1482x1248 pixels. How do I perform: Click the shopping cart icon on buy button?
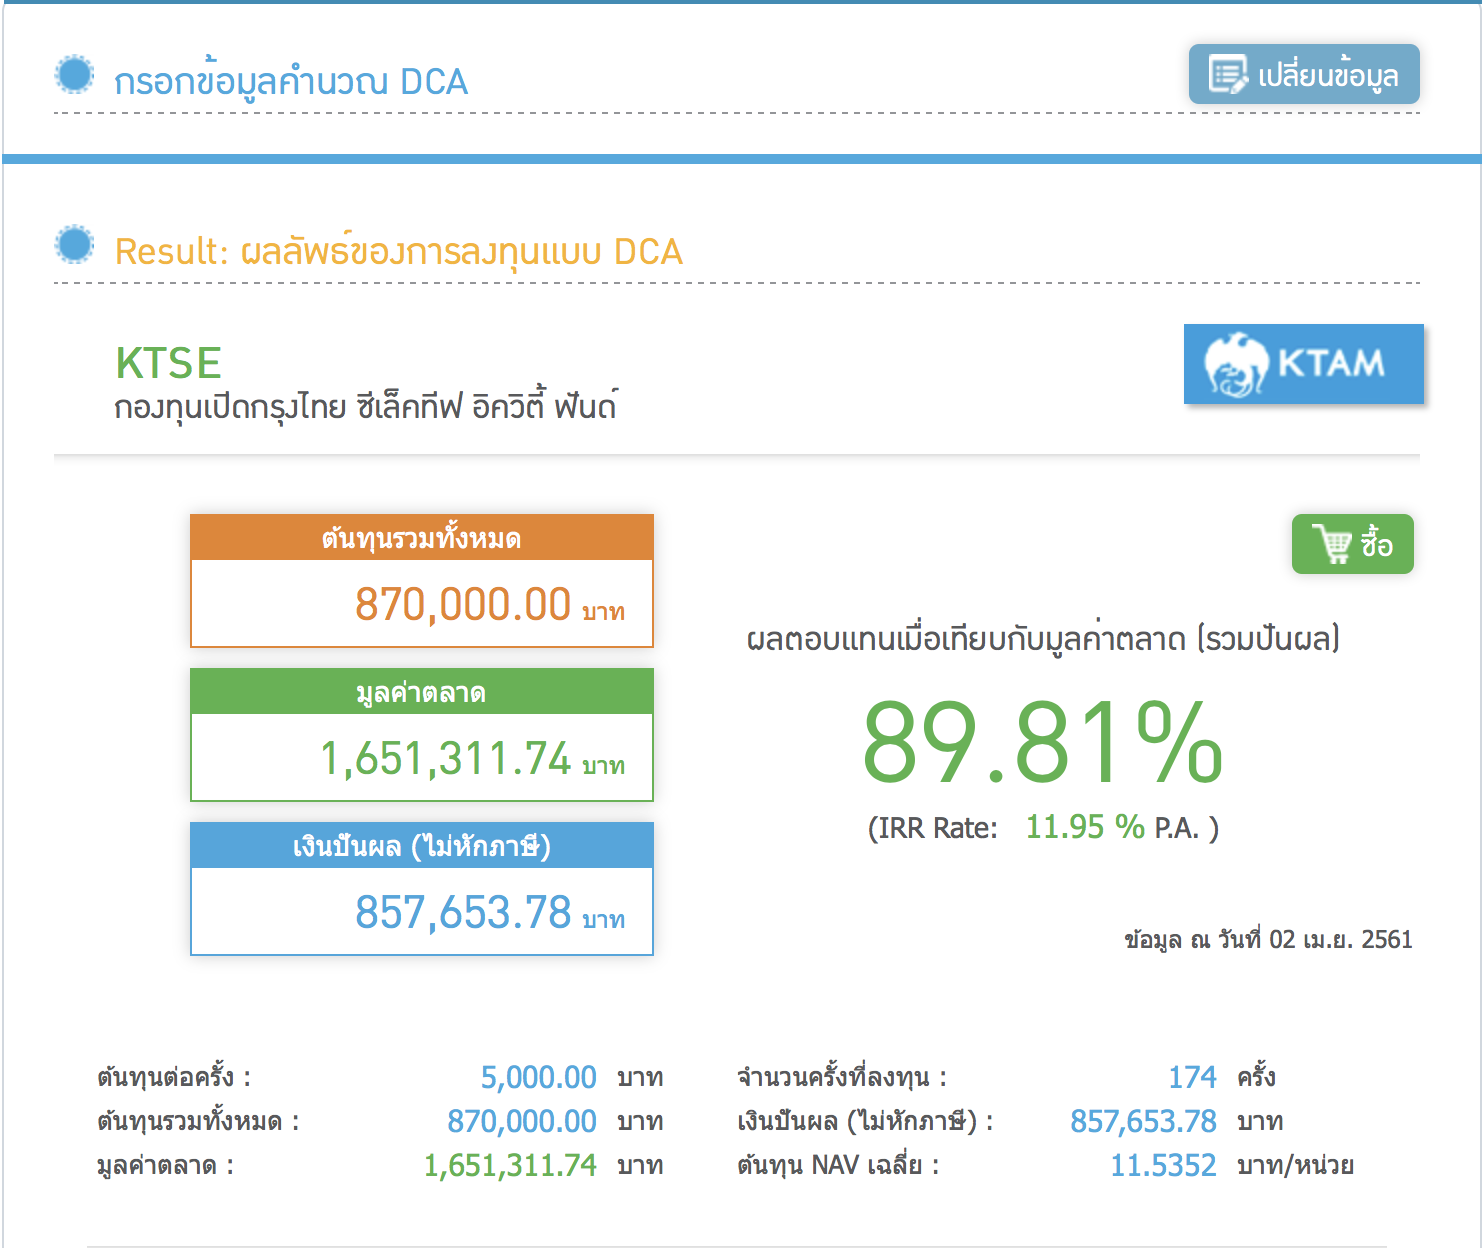[x=1333, y=544]
